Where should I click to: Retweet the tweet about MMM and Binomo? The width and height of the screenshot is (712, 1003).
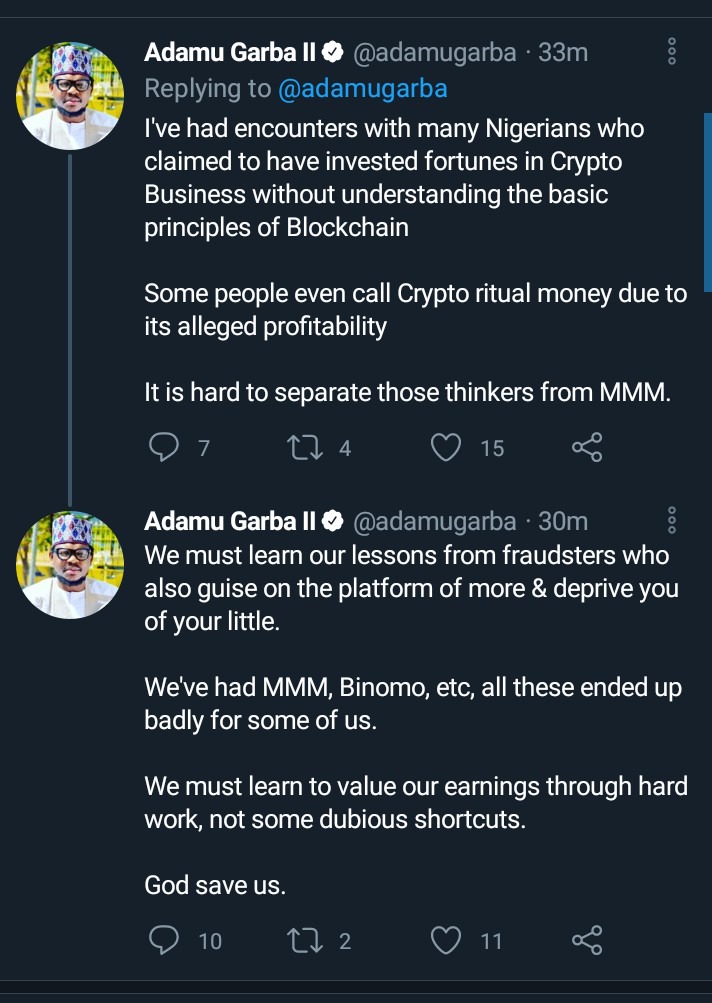300,940
